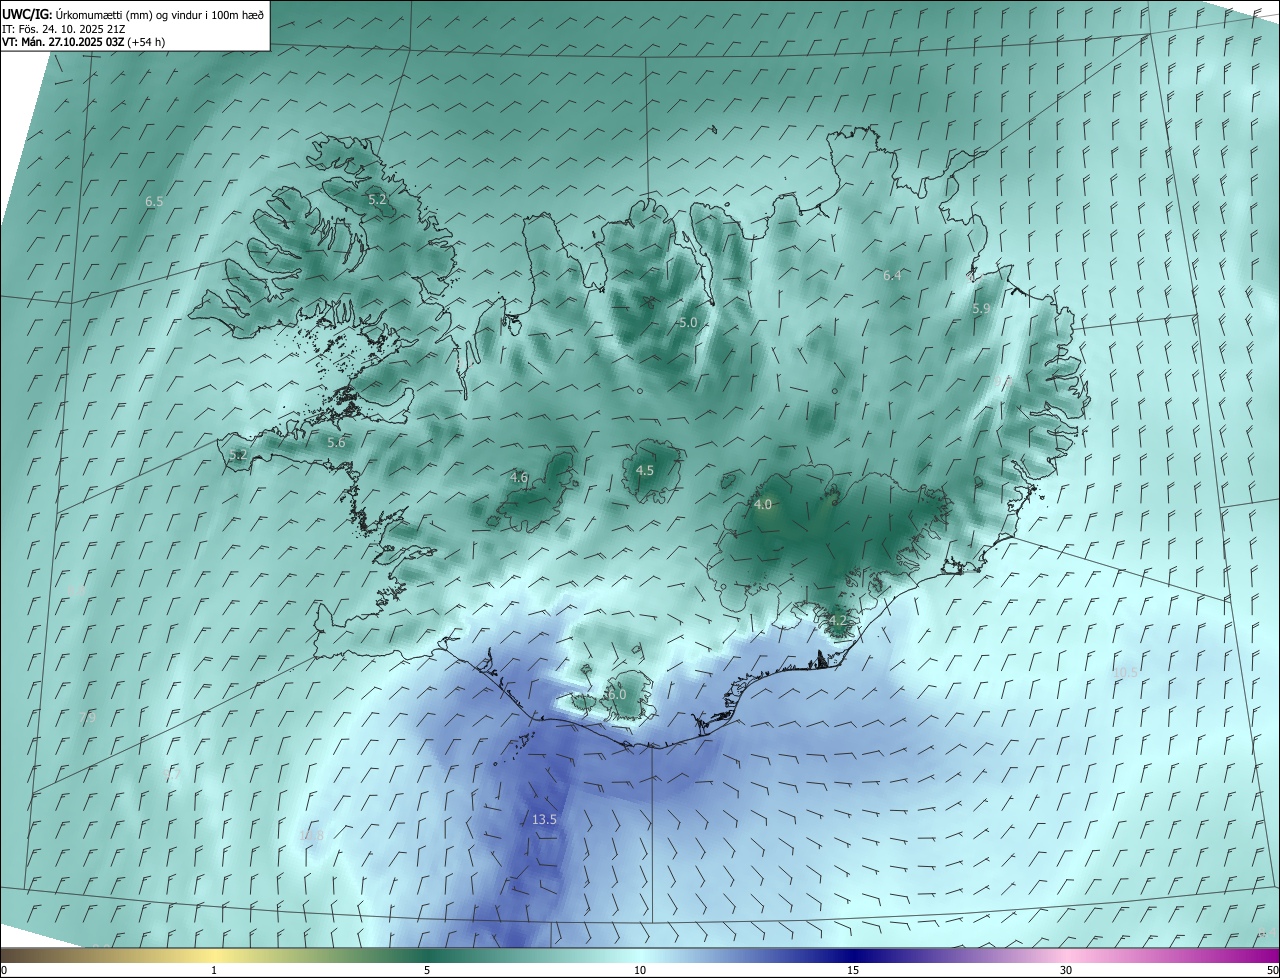
Task: Click the faint 7.9 value southwest of Iceland
Action: coord(87,718)
